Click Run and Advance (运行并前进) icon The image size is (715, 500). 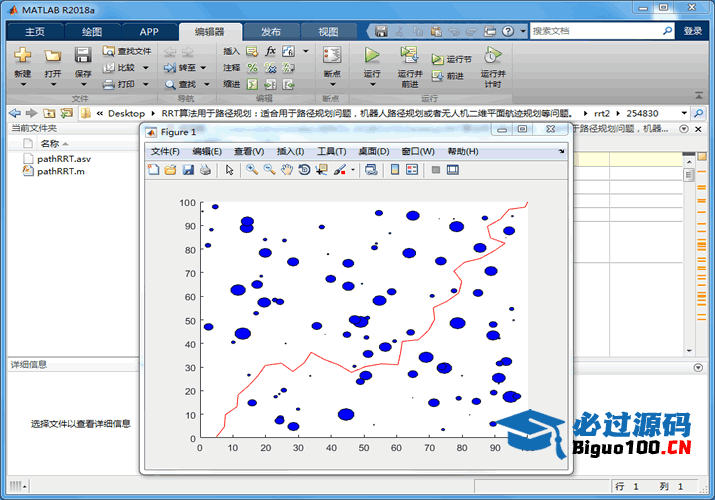point(409,55)
